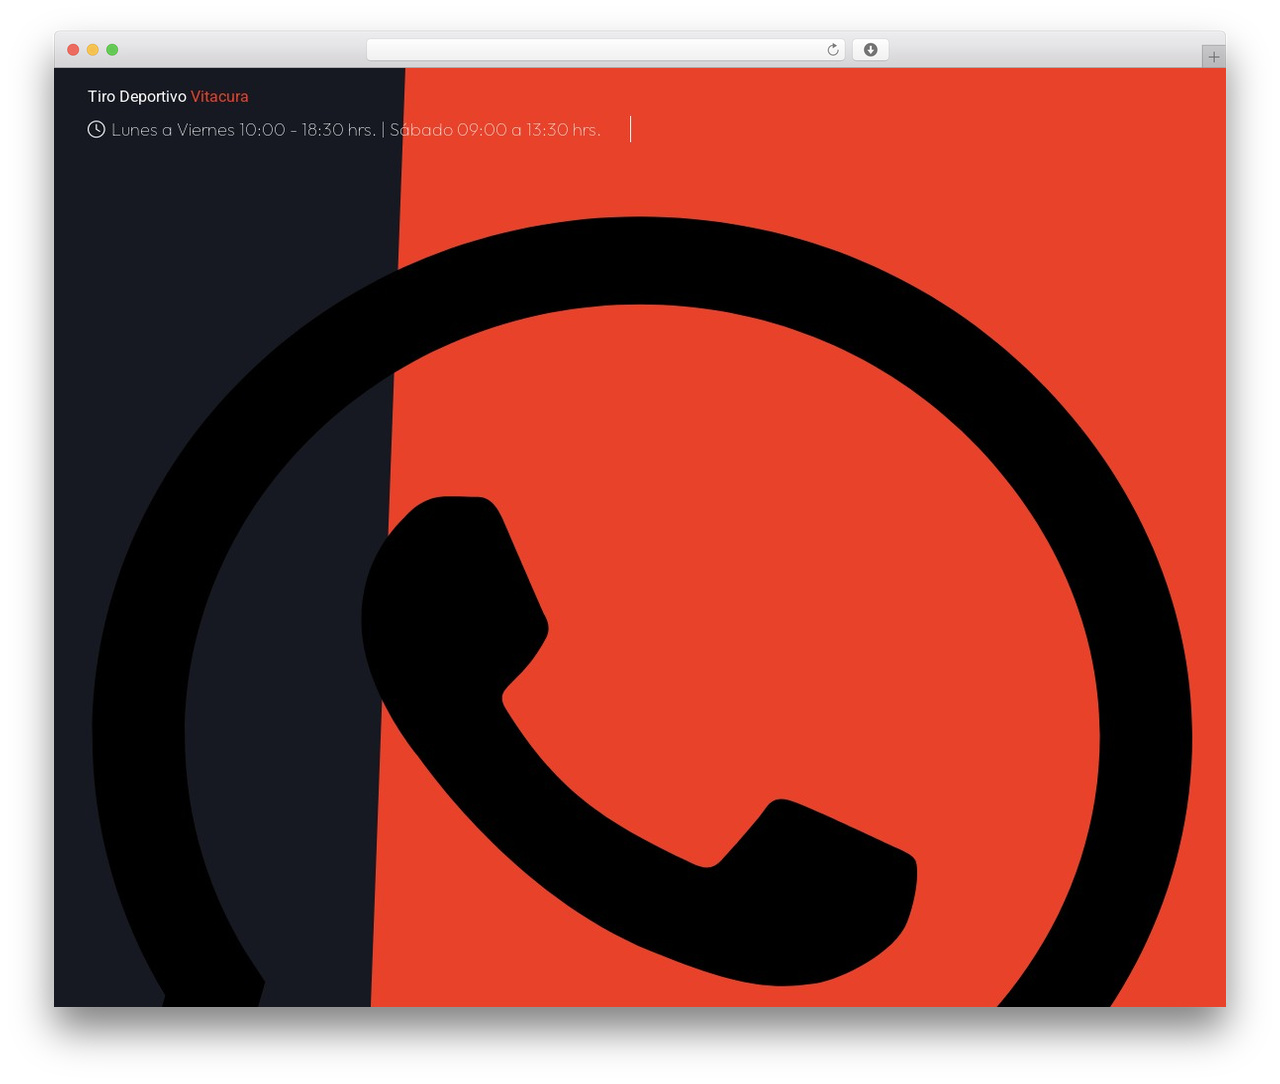Screen dimensions: 1280x1084
Task: Click the browser reload icon
Action: (x=832, y=50)
